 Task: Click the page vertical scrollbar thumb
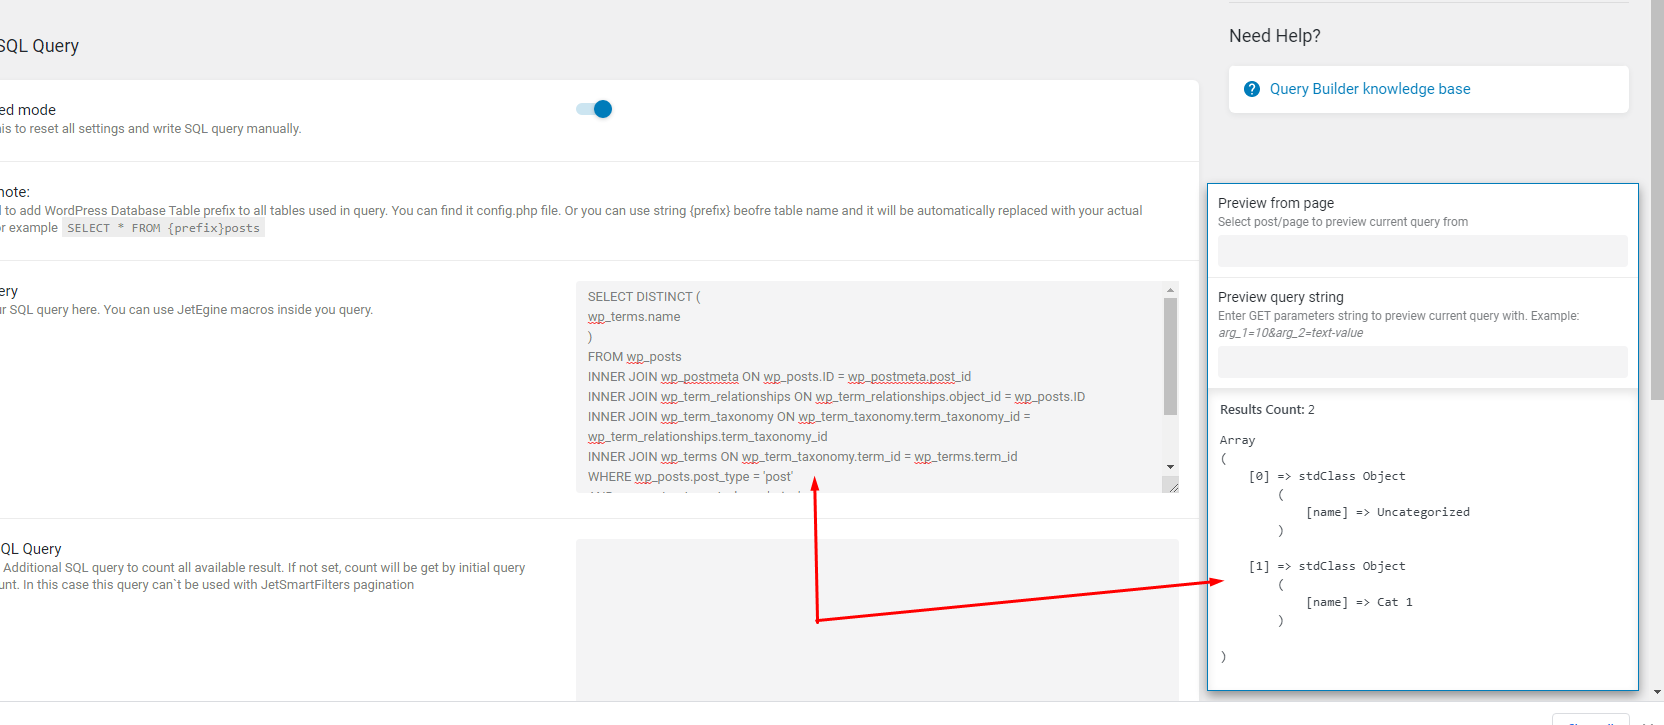click(x=1657, y=200)
